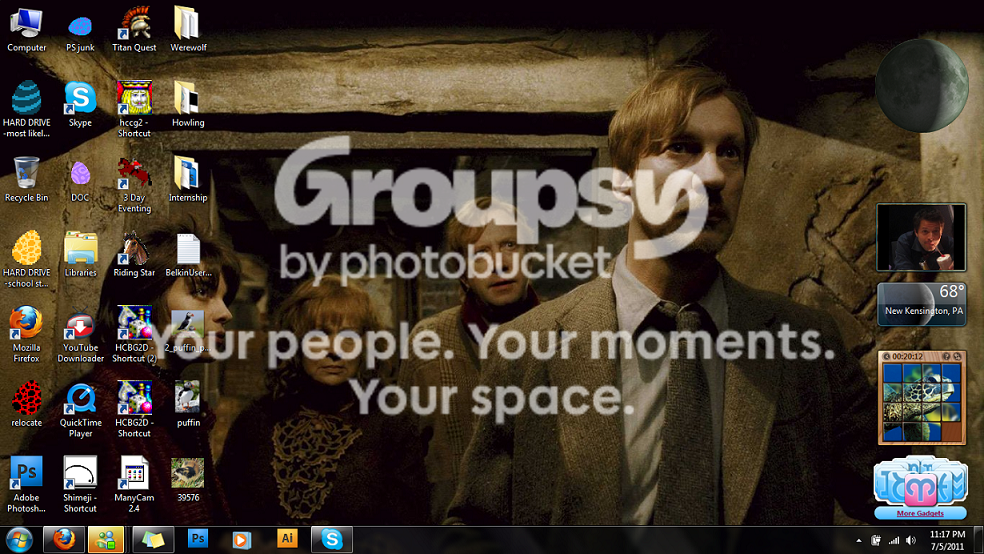Image resolution: width=984 pixels, height=554 pixels.
Task: Launch Illustrator from the taskbar
Action: 287,538
